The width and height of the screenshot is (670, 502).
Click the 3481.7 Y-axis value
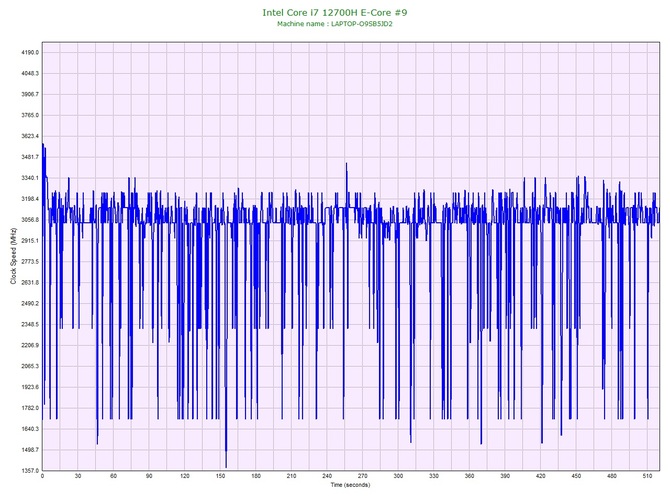point(30,157)
